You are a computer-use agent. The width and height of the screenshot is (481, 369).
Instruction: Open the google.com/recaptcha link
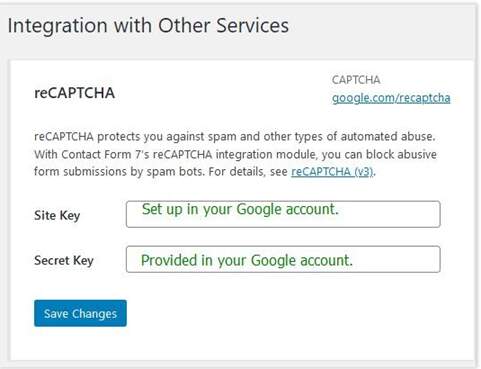(x=391, y=98)
